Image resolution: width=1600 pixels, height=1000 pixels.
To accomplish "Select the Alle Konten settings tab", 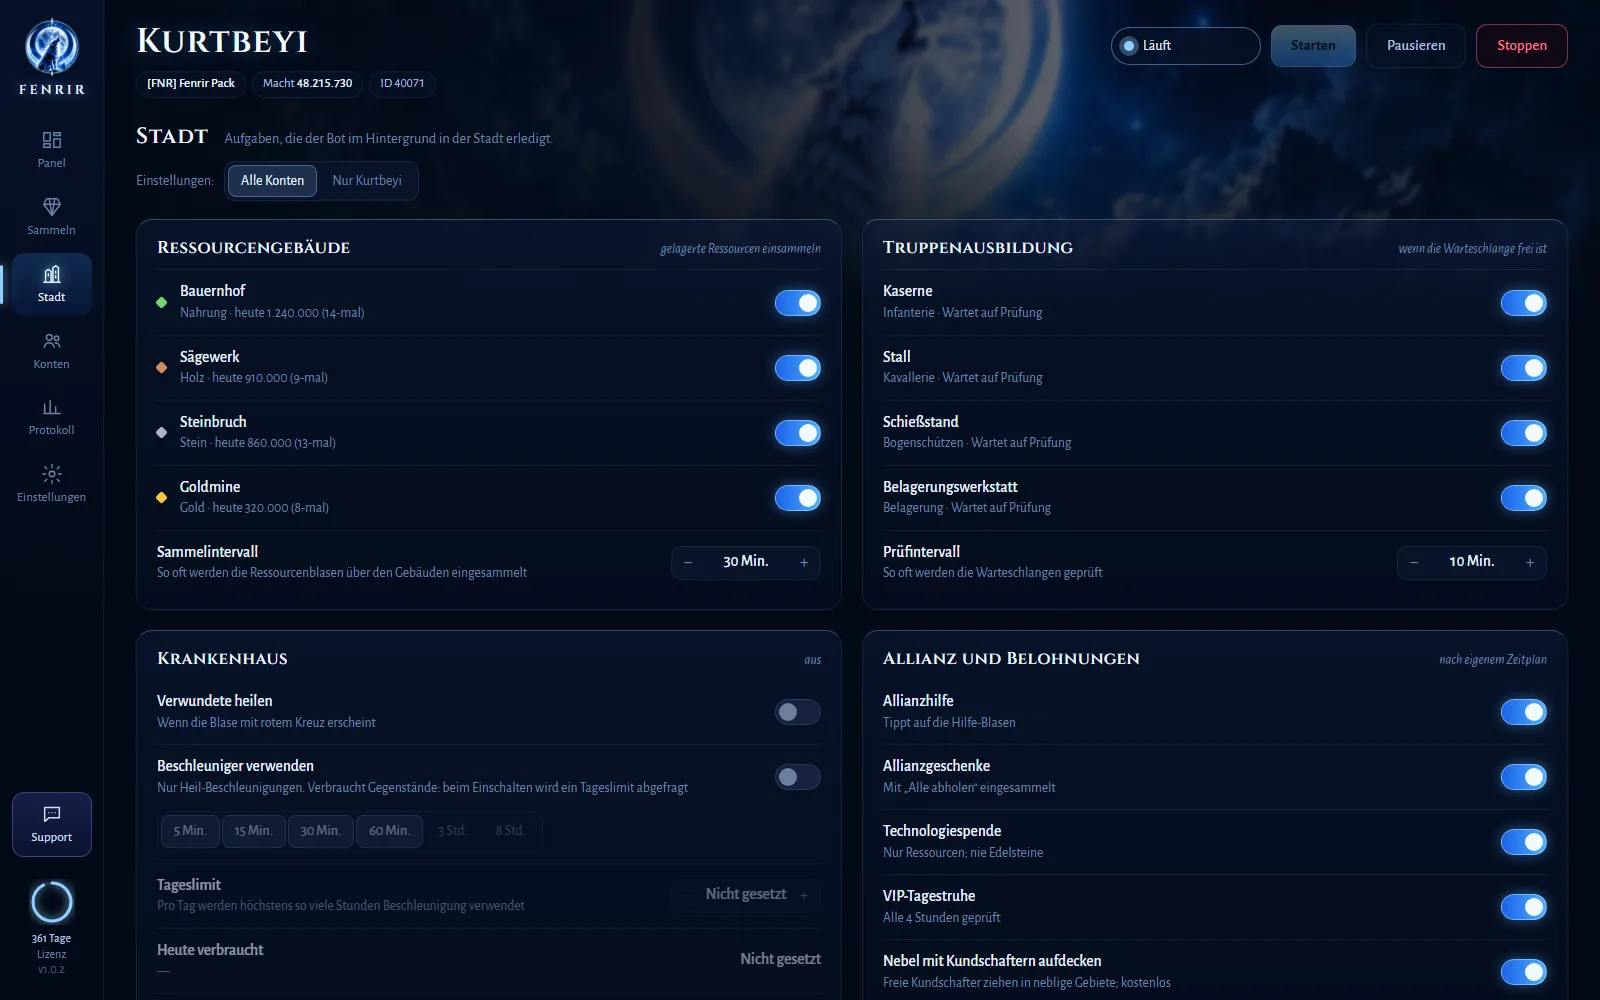I will (272, 181).
